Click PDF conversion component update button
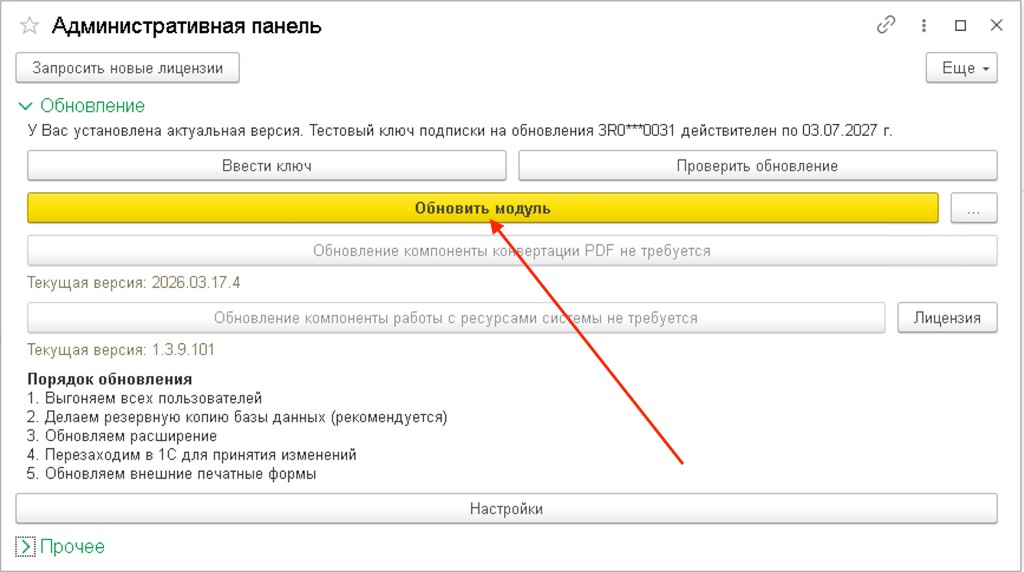 pyautogui.click(x=512, y=251)
